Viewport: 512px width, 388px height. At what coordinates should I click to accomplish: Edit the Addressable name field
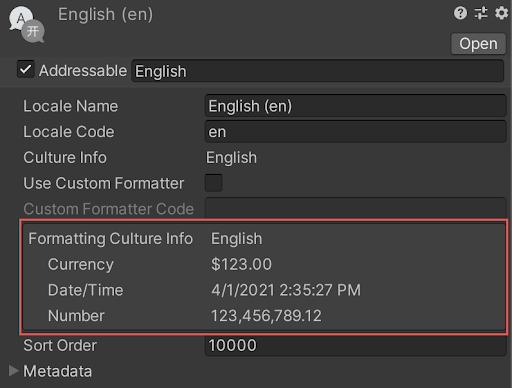(x=318, y=71)
